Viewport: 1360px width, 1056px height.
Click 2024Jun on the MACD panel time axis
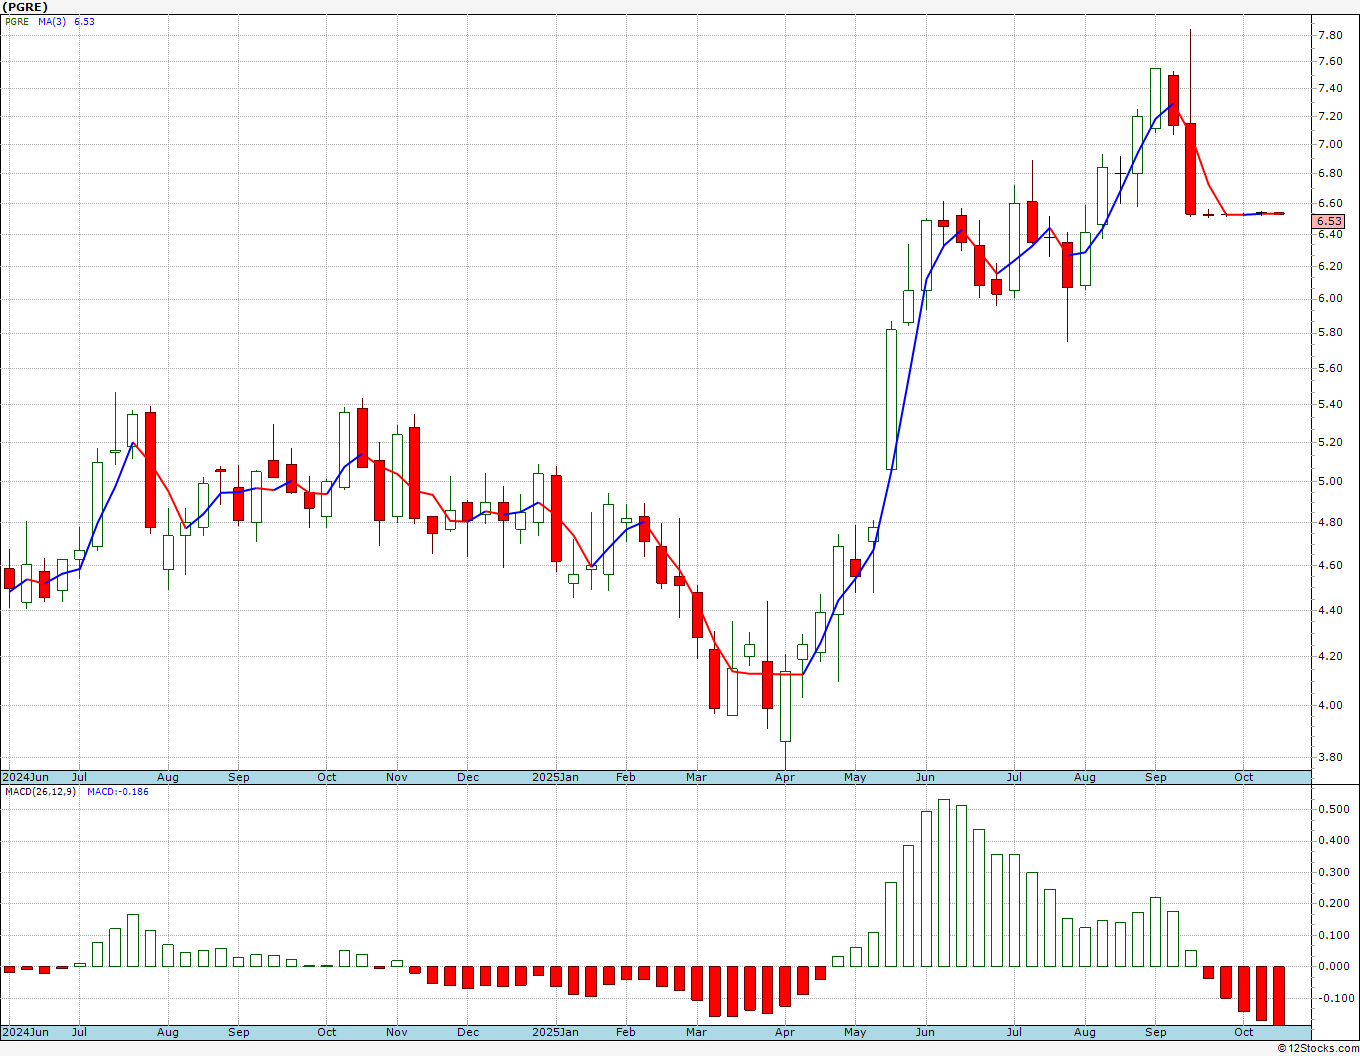pyautogui.click(x=25, y=1032)
